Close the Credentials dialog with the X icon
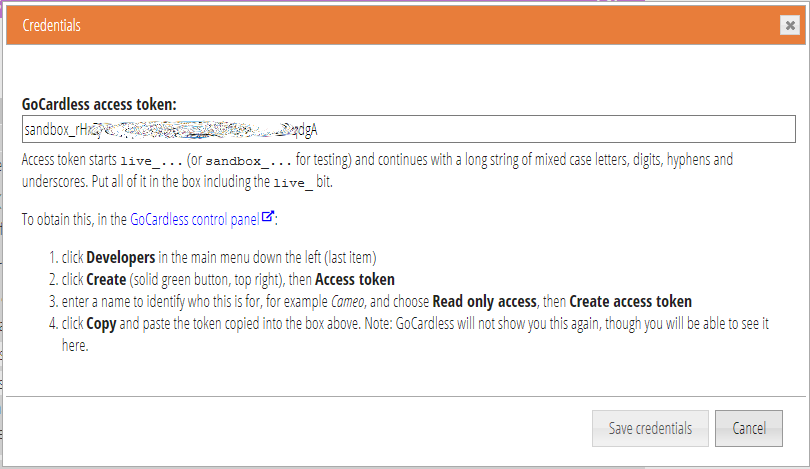 [x=790, y=25]
